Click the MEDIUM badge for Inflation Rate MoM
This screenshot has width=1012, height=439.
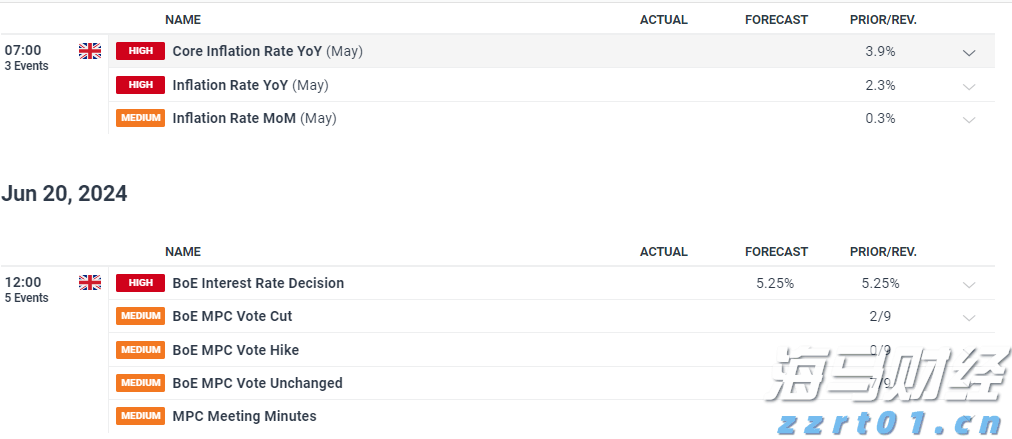point(141,118)
